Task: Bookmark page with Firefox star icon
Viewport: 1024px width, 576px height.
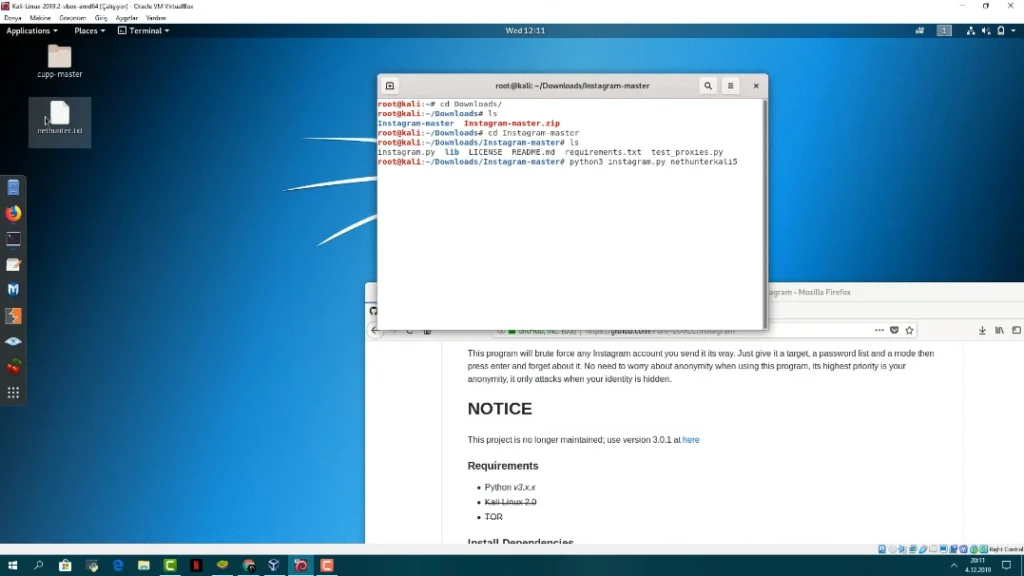Action: (909, 330)
